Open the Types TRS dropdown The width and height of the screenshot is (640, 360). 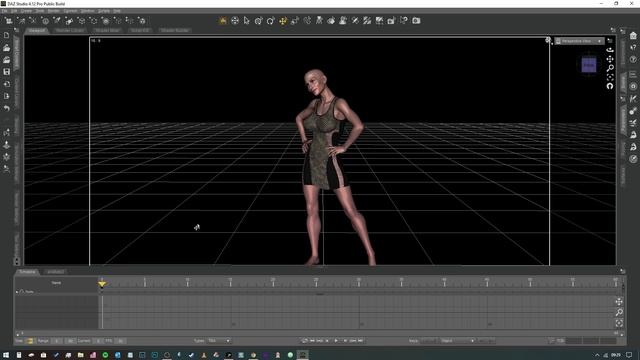[x=219, y=341]
